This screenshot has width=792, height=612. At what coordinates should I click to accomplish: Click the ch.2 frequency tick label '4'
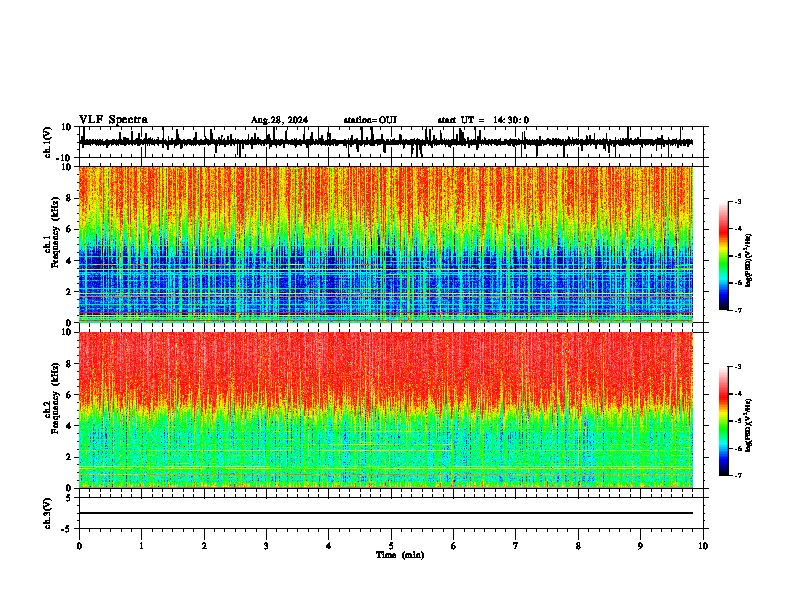tap(70, 426)
